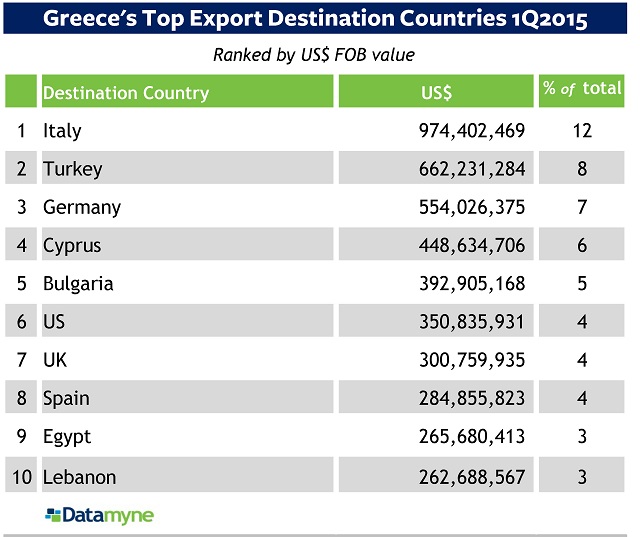The width and height of the screenshot is (640, 537).
Task: Click the Lebanon country cell
Action: (x=80, y=477)
